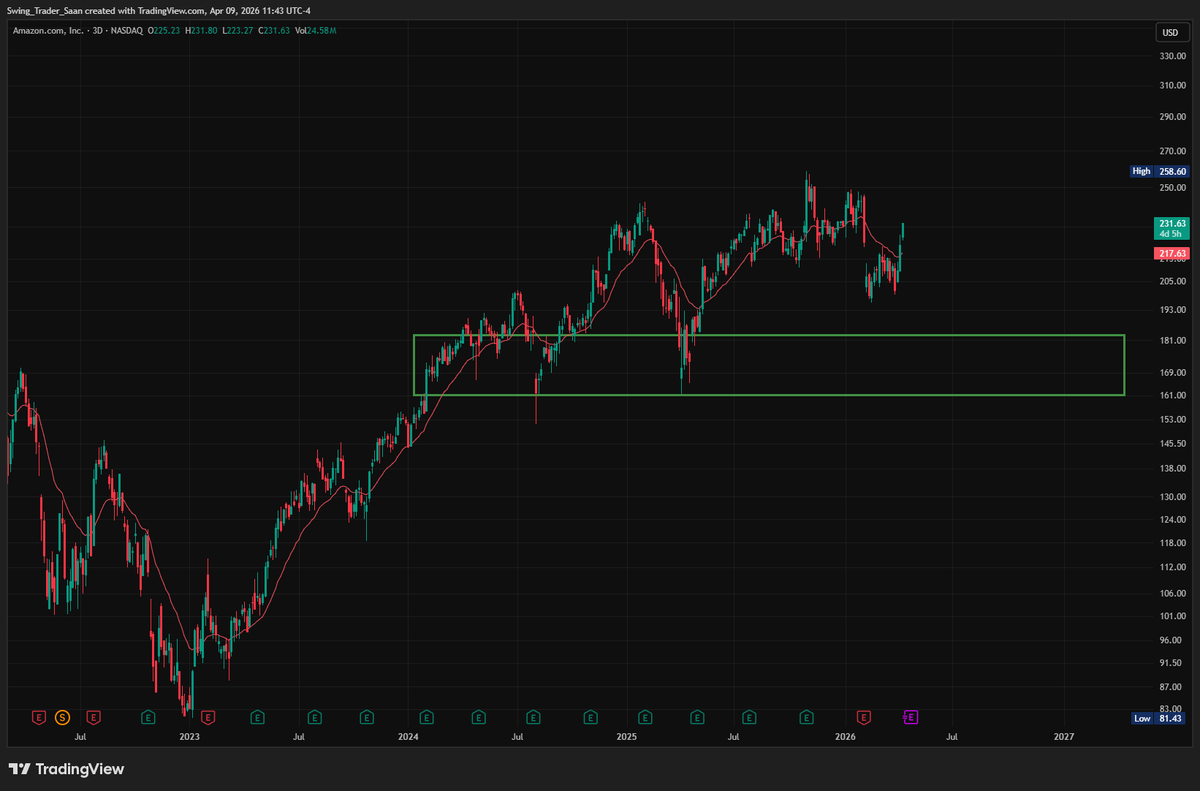The height and width of the screenshot is (791, 1200).
Task: Click the 2024 label on time axis
Action: coord(408,737)
